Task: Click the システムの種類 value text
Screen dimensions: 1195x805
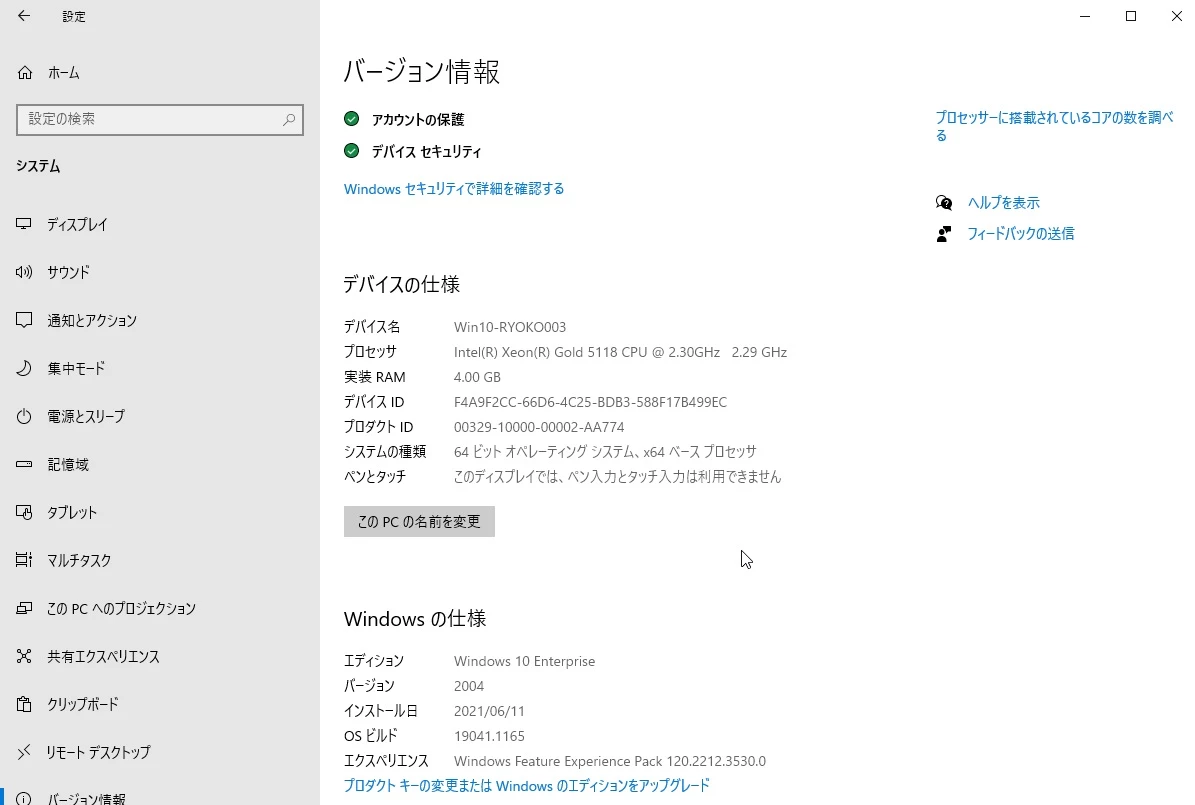Action: (x=605, y=452)
